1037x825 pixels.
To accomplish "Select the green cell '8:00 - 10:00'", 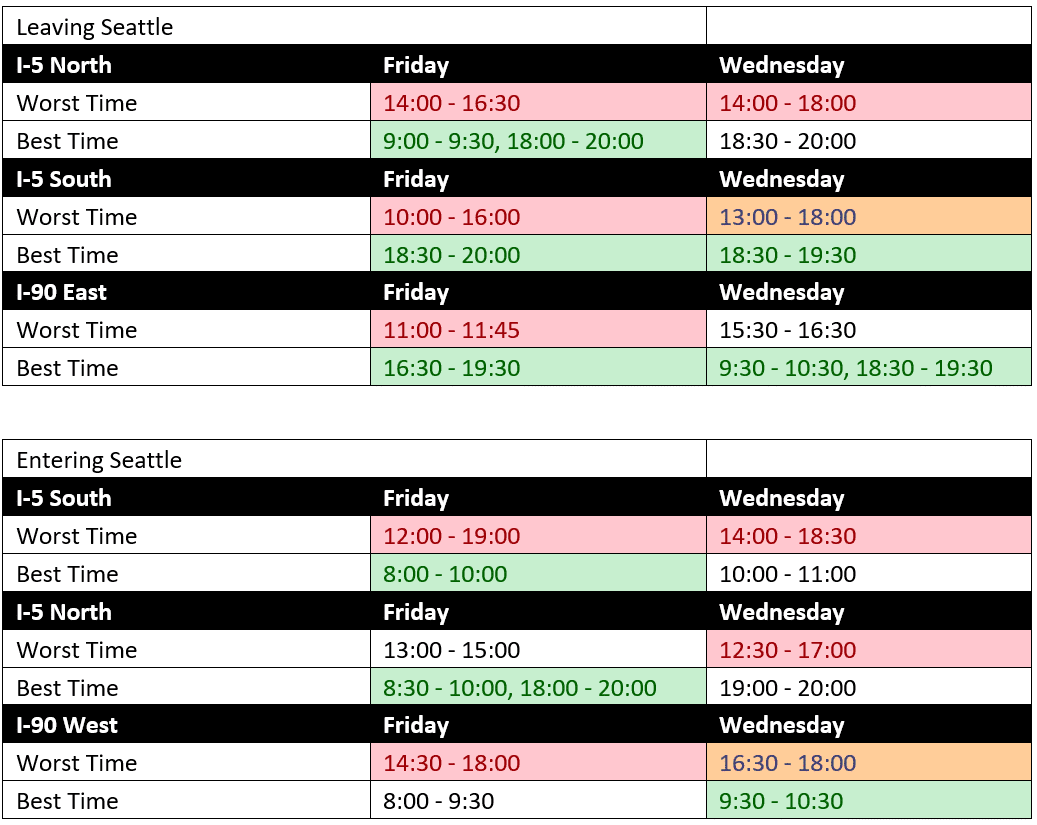I will point(538,573).
